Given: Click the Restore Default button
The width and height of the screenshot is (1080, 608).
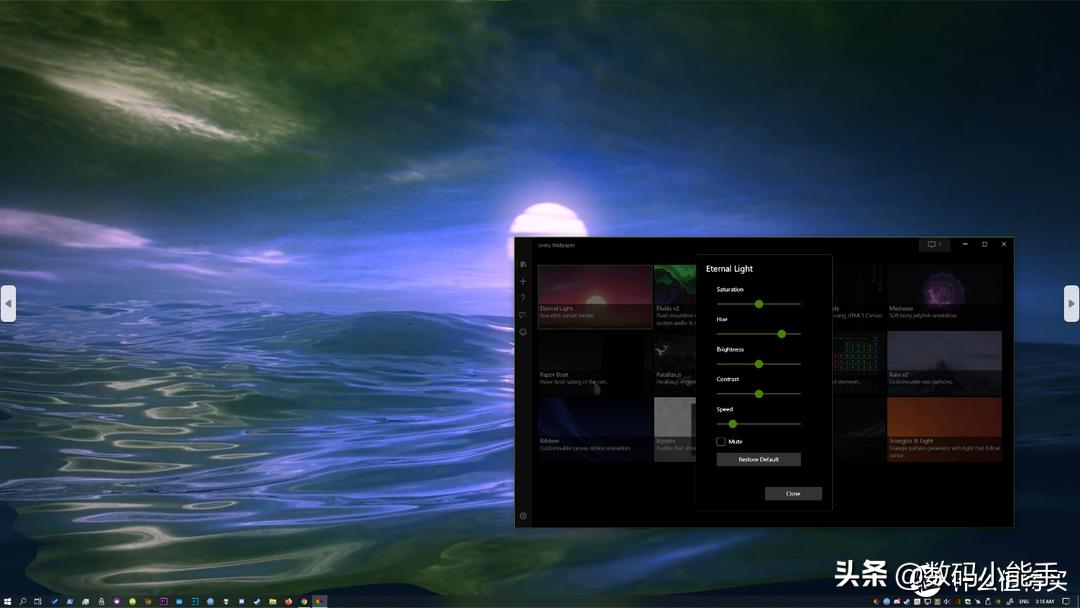Looking at the screenshot, I should [758, 459].
